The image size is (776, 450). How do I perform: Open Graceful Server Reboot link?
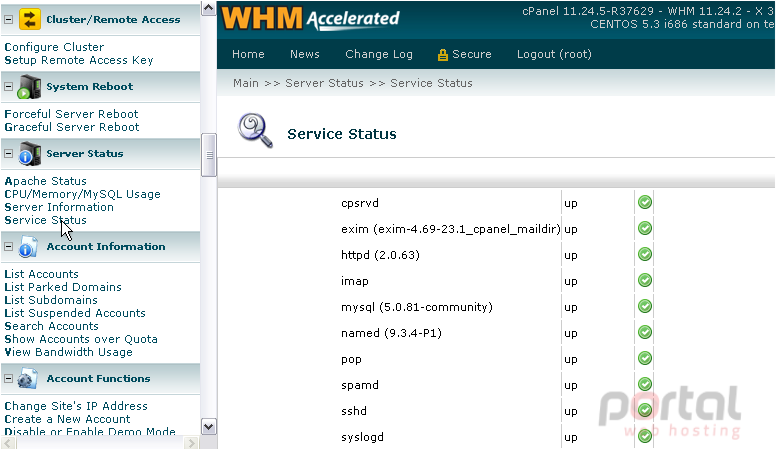point(72,127)
